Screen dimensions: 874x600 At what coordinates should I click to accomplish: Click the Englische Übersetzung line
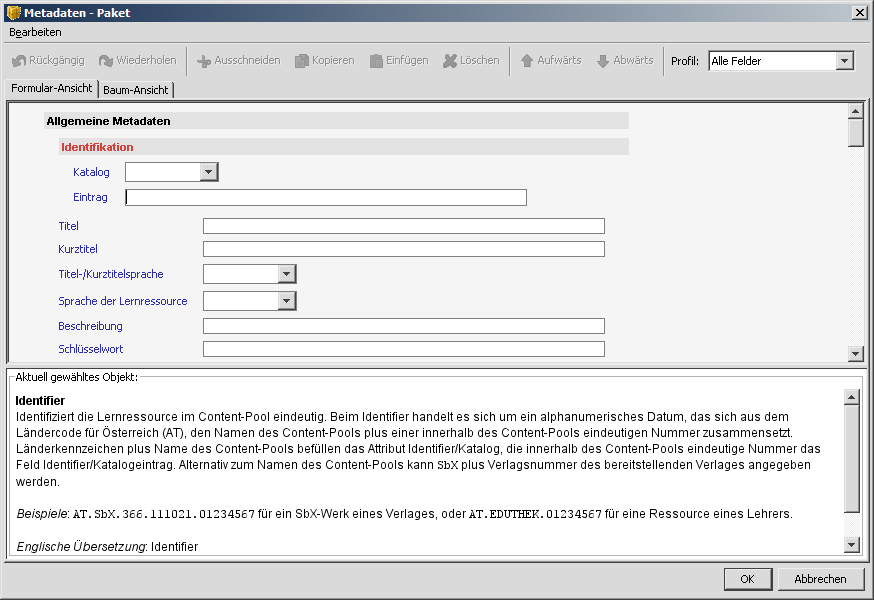(107, 546)
